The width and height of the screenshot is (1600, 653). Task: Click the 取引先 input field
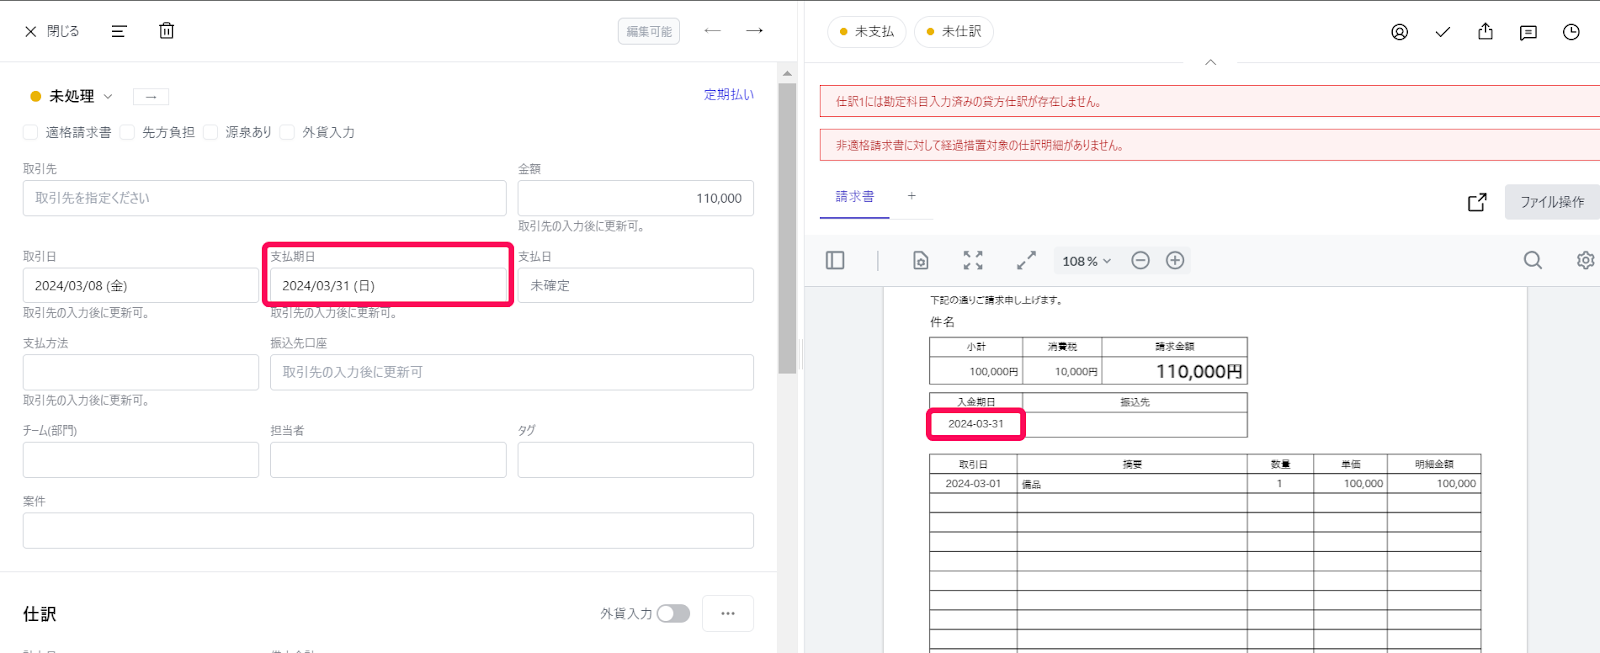tap(264, 198)
